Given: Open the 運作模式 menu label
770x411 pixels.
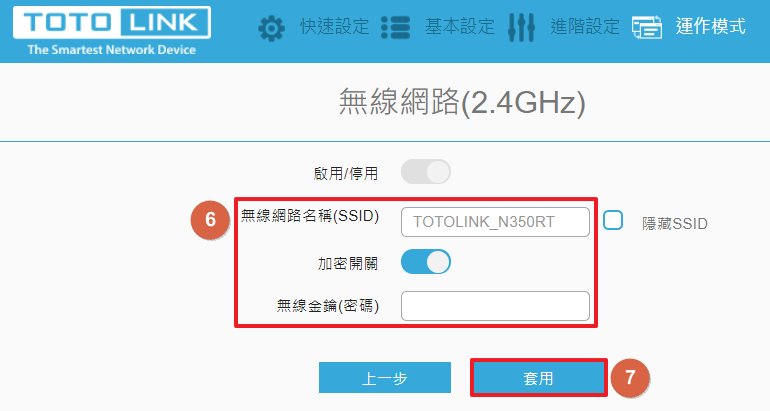Looking at the screenshot, I should (711, 27).
